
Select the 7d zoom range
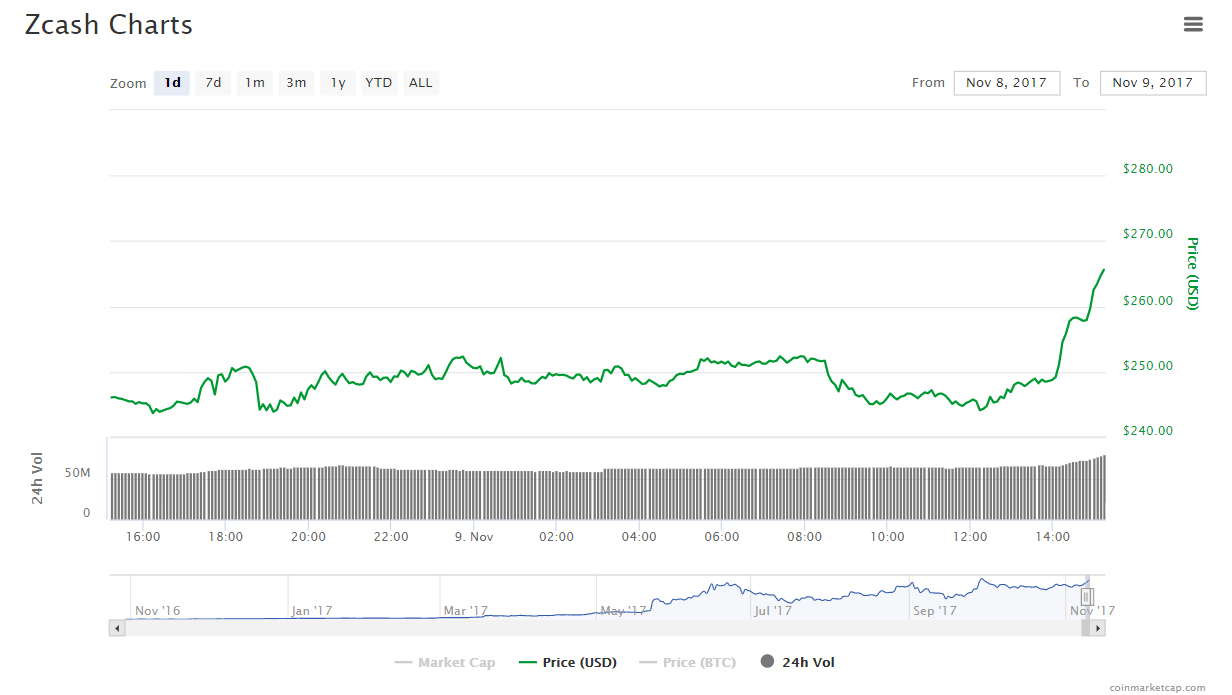point(212,83)
